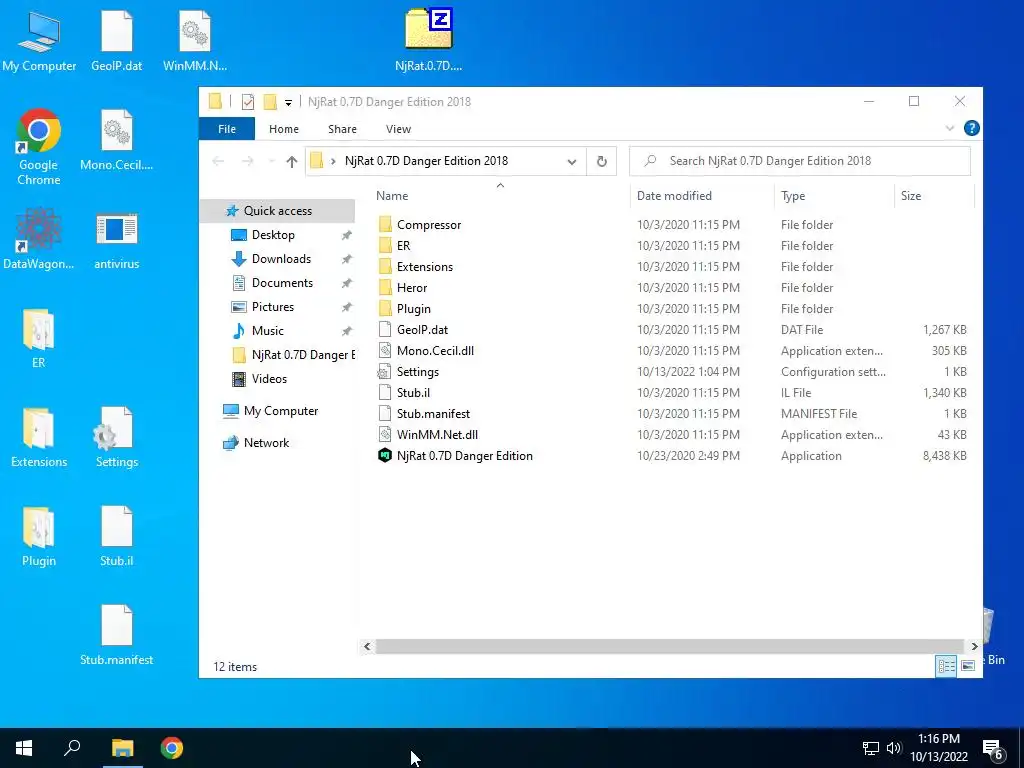Select Quick access in the navigation pane
This screenshot has width=1024, height=768.
[x=278, y=211]
